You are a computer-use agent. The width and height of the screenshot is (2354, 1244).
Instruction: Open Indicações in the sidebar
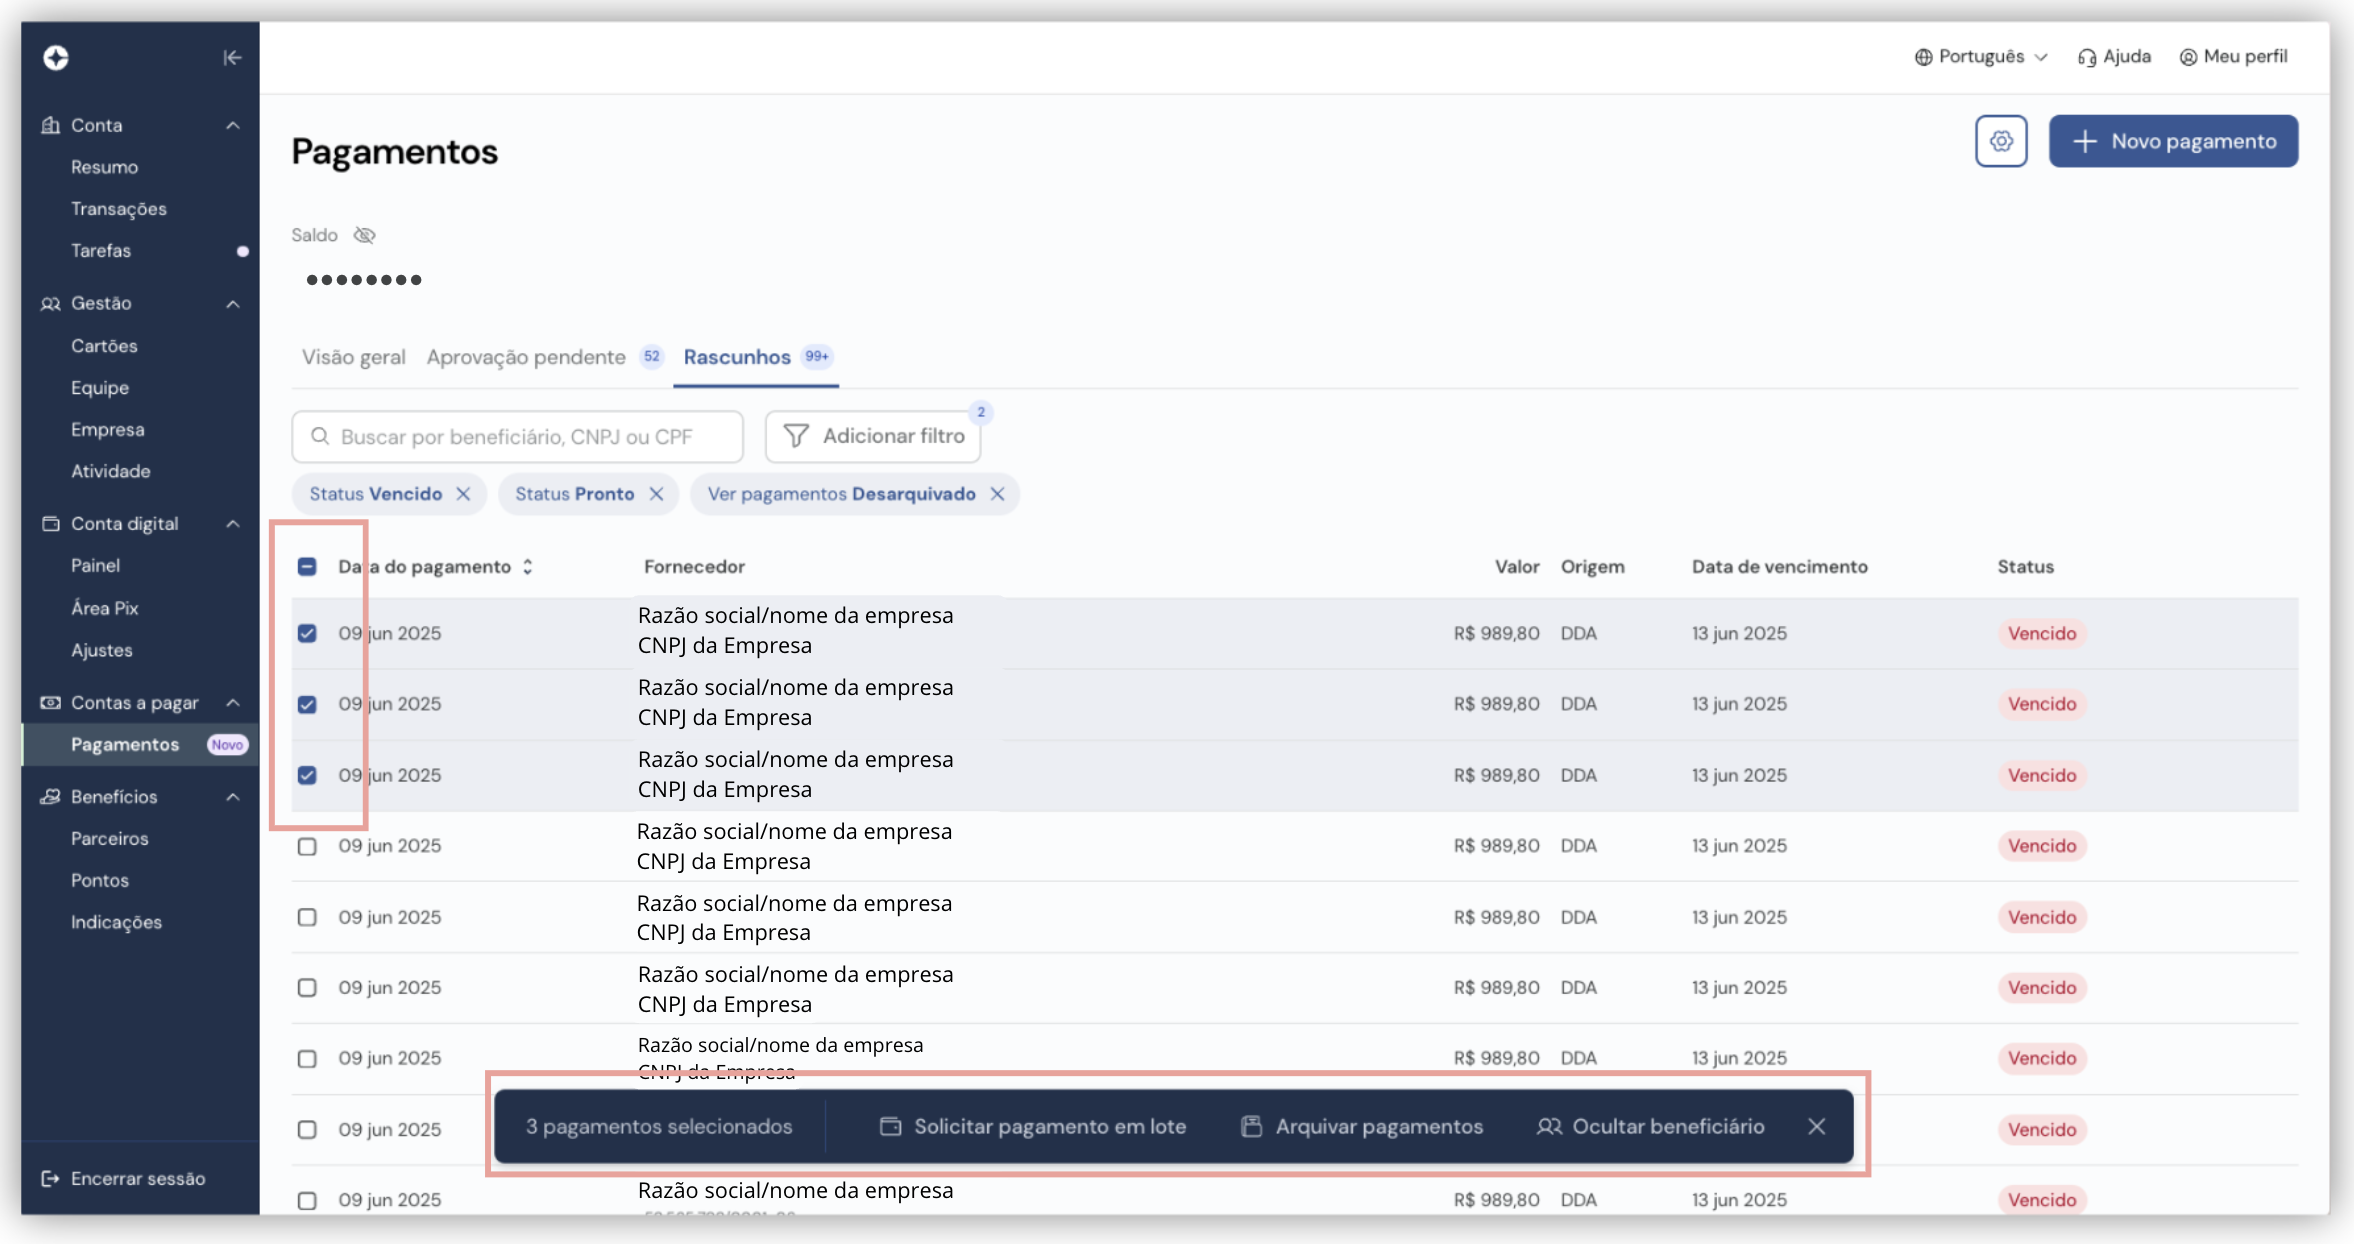[116, 922]
